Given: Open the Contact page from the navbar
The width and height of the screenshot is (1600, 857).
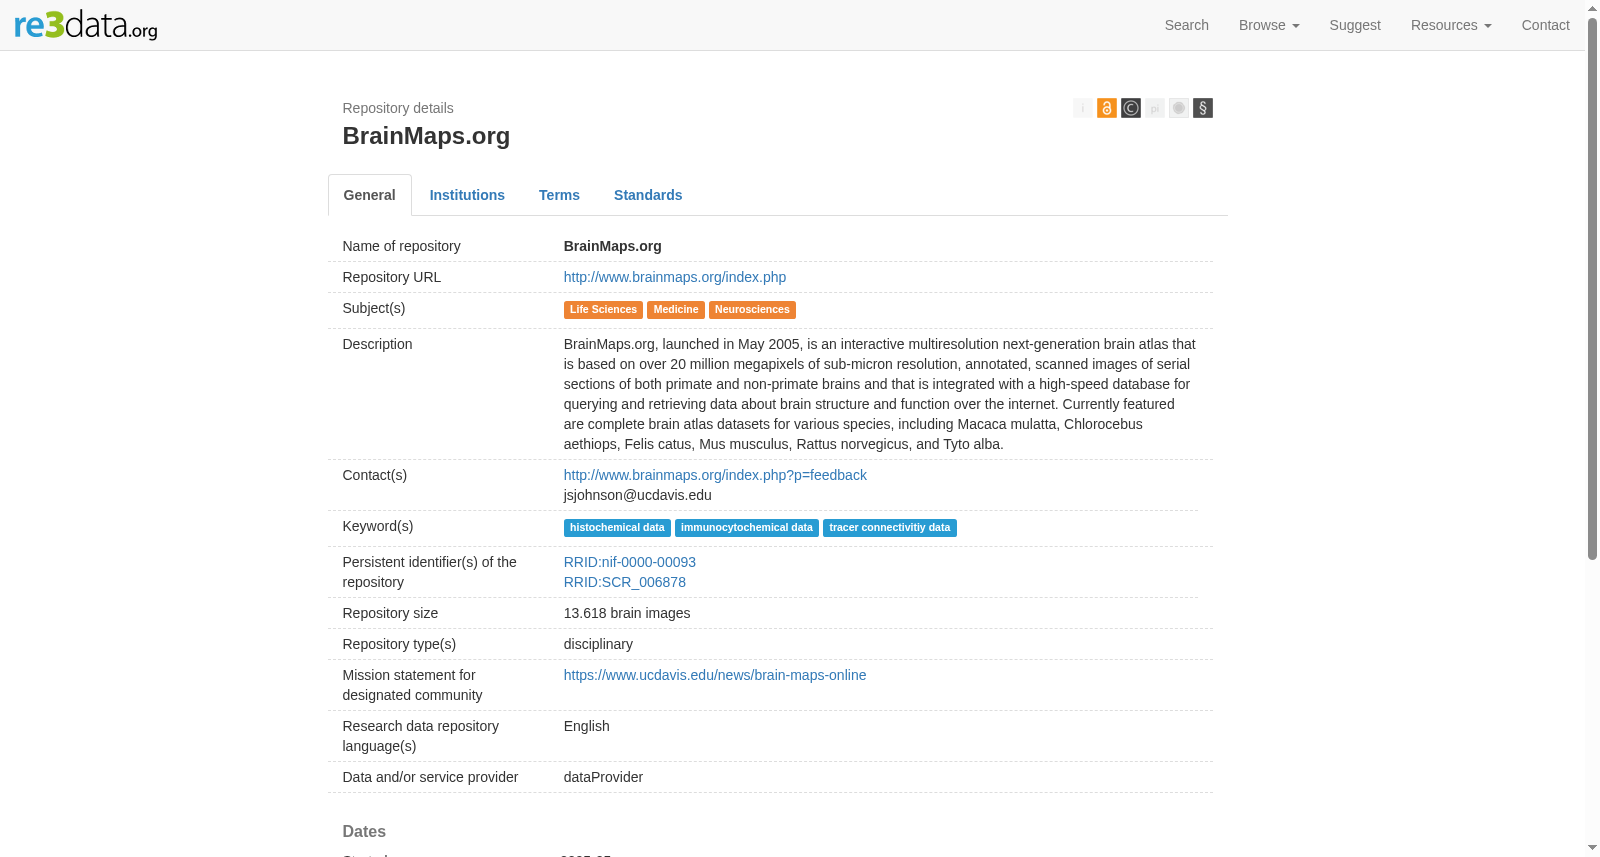Looking at the screenshot, I should tap(1545, 25).
